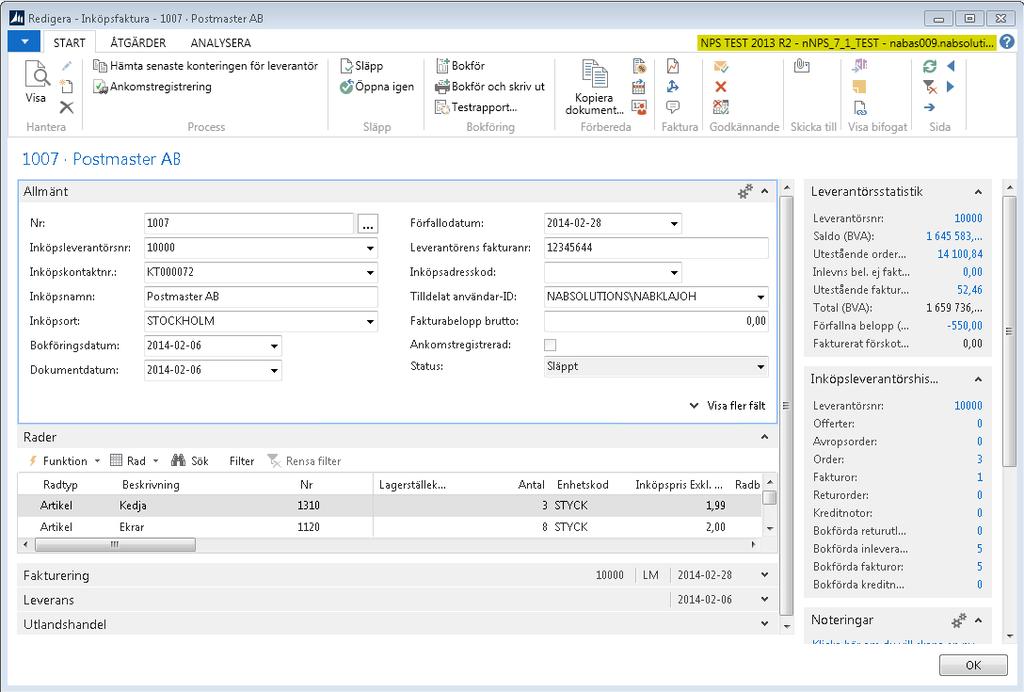Open the Inköpsort dropdown
Image resolution: width=1024 pixels, height=692 pixels.
click(x=370, y=321)
